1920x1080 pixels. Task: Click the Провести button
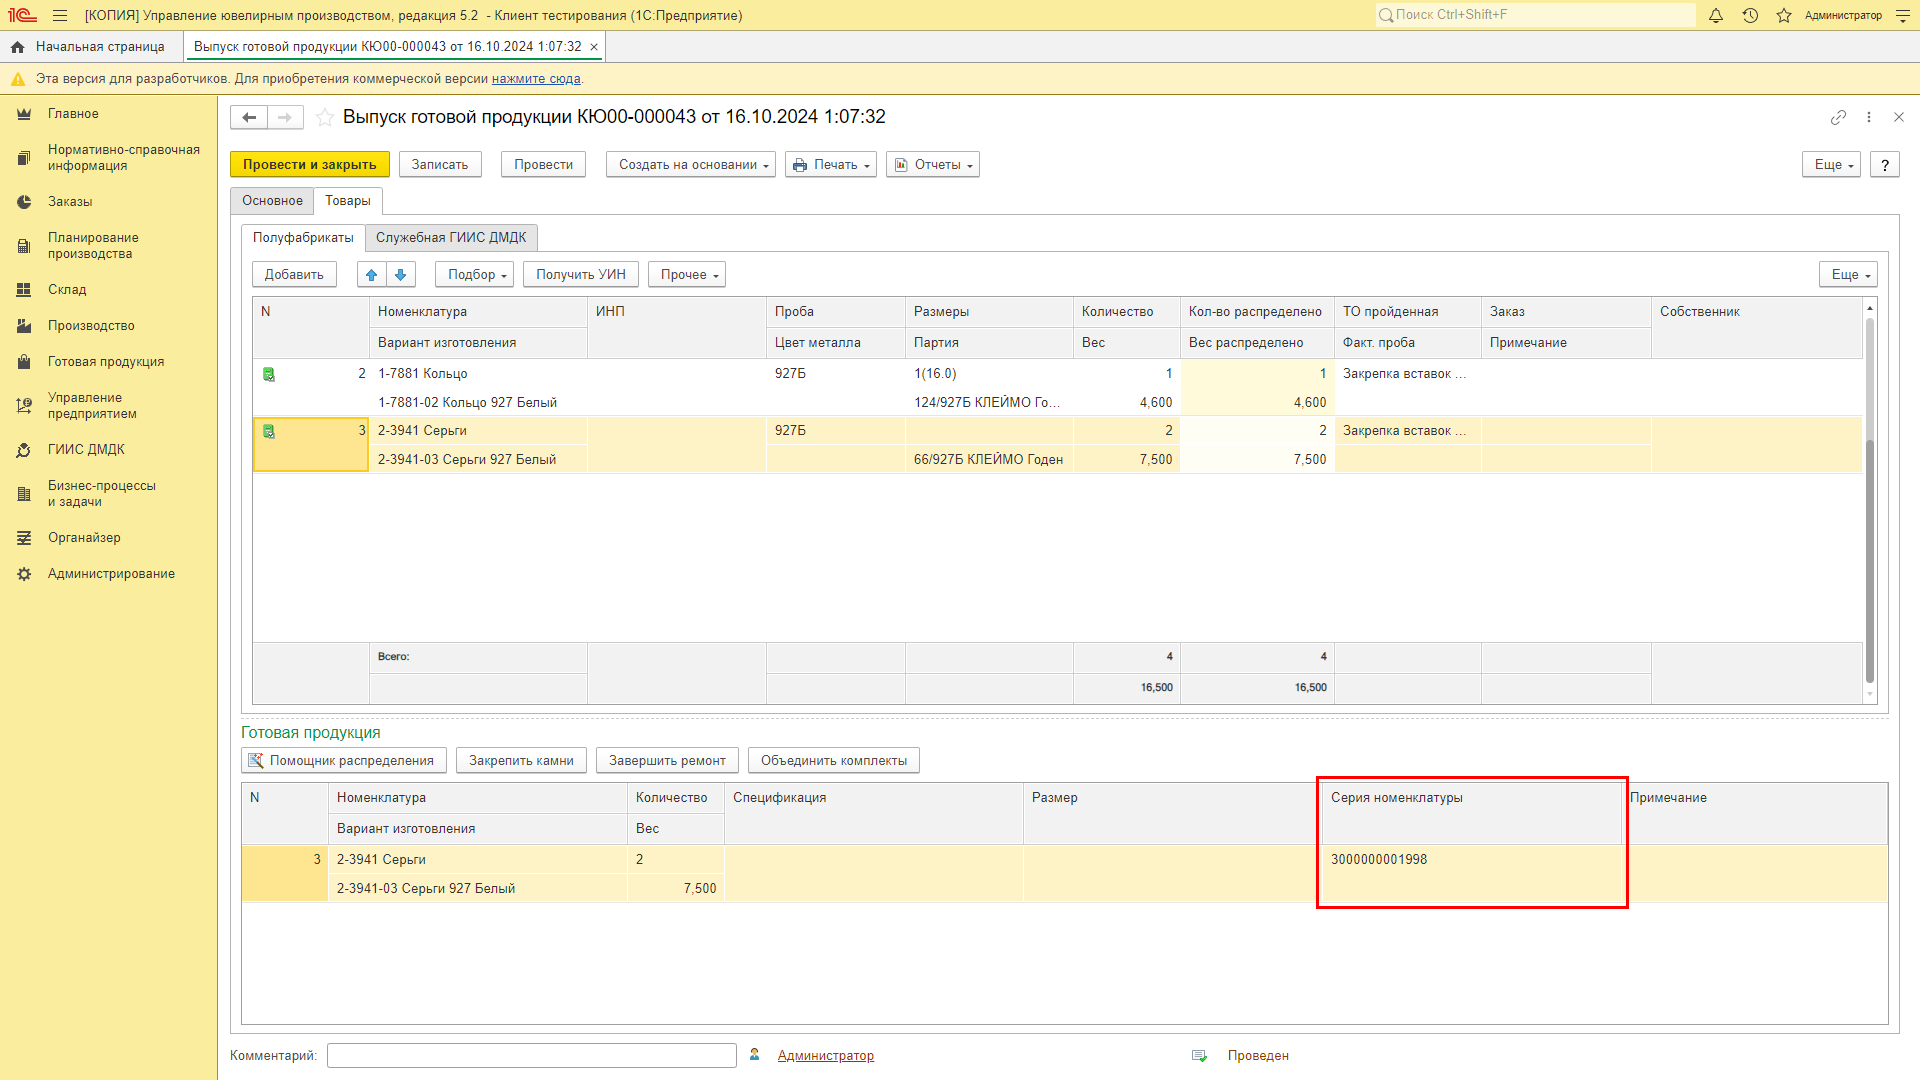(544, 165)
